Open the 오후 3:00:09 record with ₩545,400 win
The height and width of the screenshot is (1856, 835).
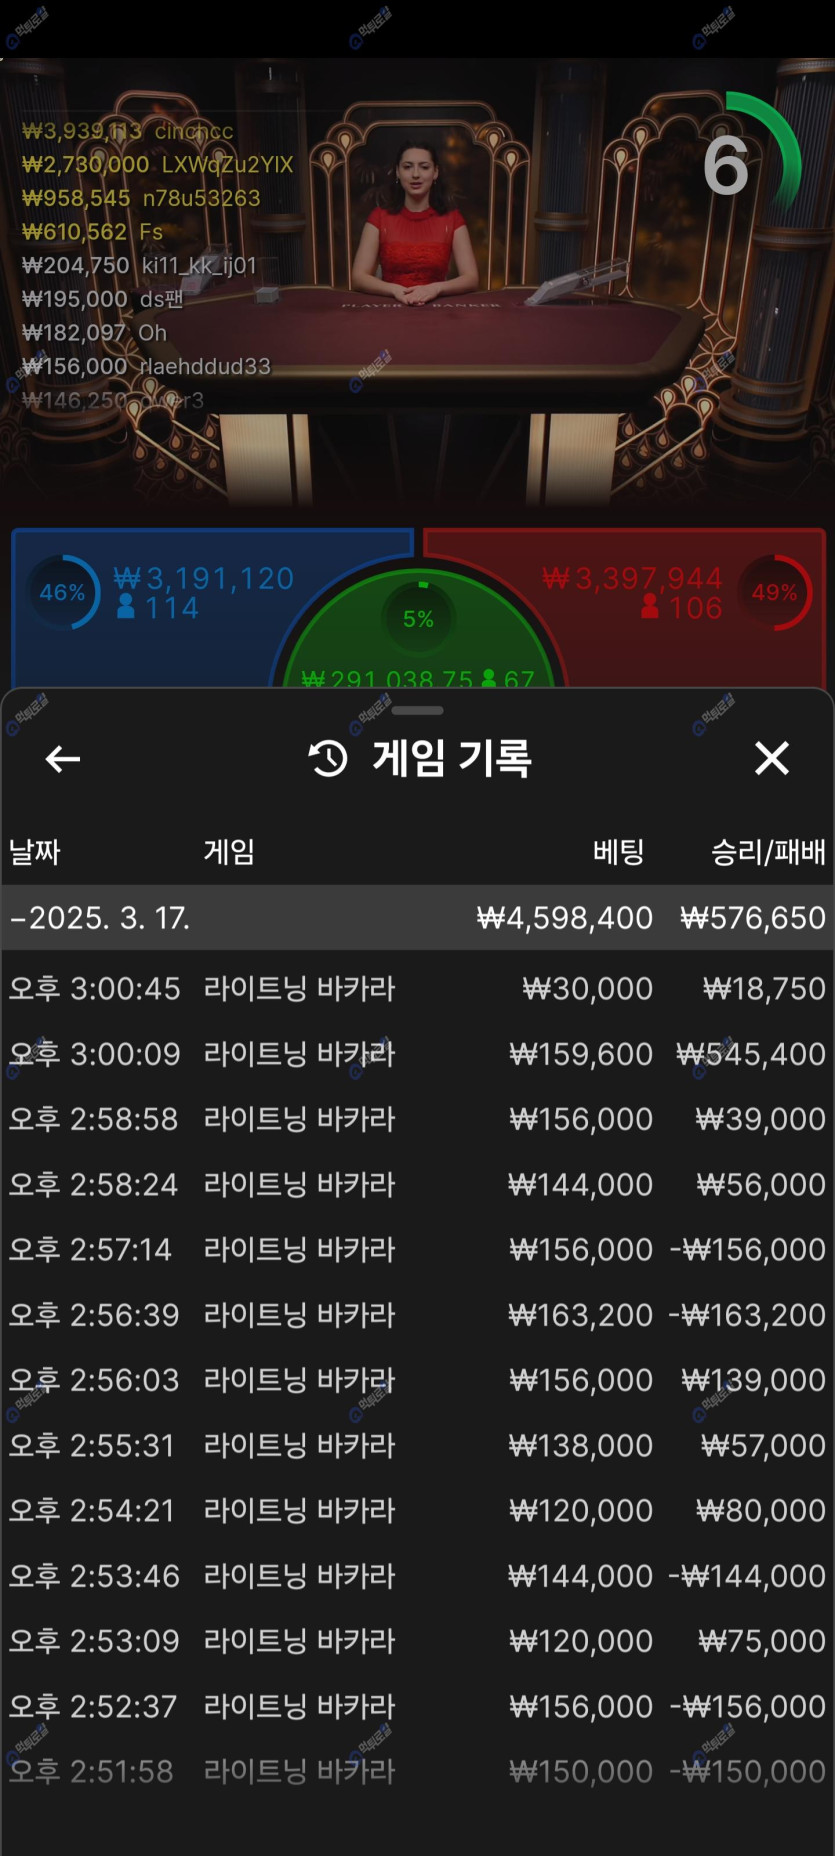417,1054
